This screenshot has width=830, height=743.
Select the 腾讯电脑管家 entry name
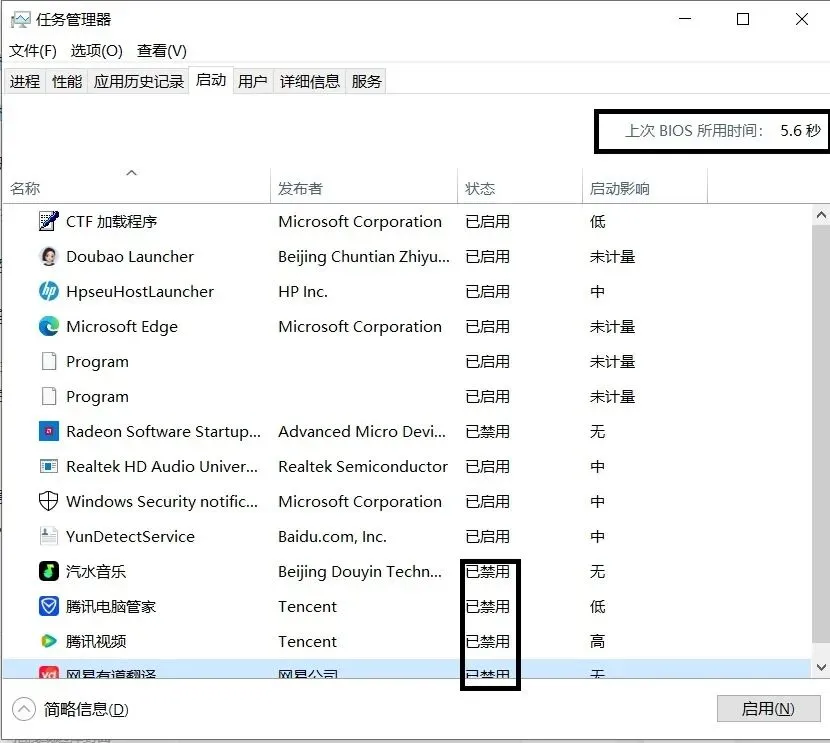(111, 606)
